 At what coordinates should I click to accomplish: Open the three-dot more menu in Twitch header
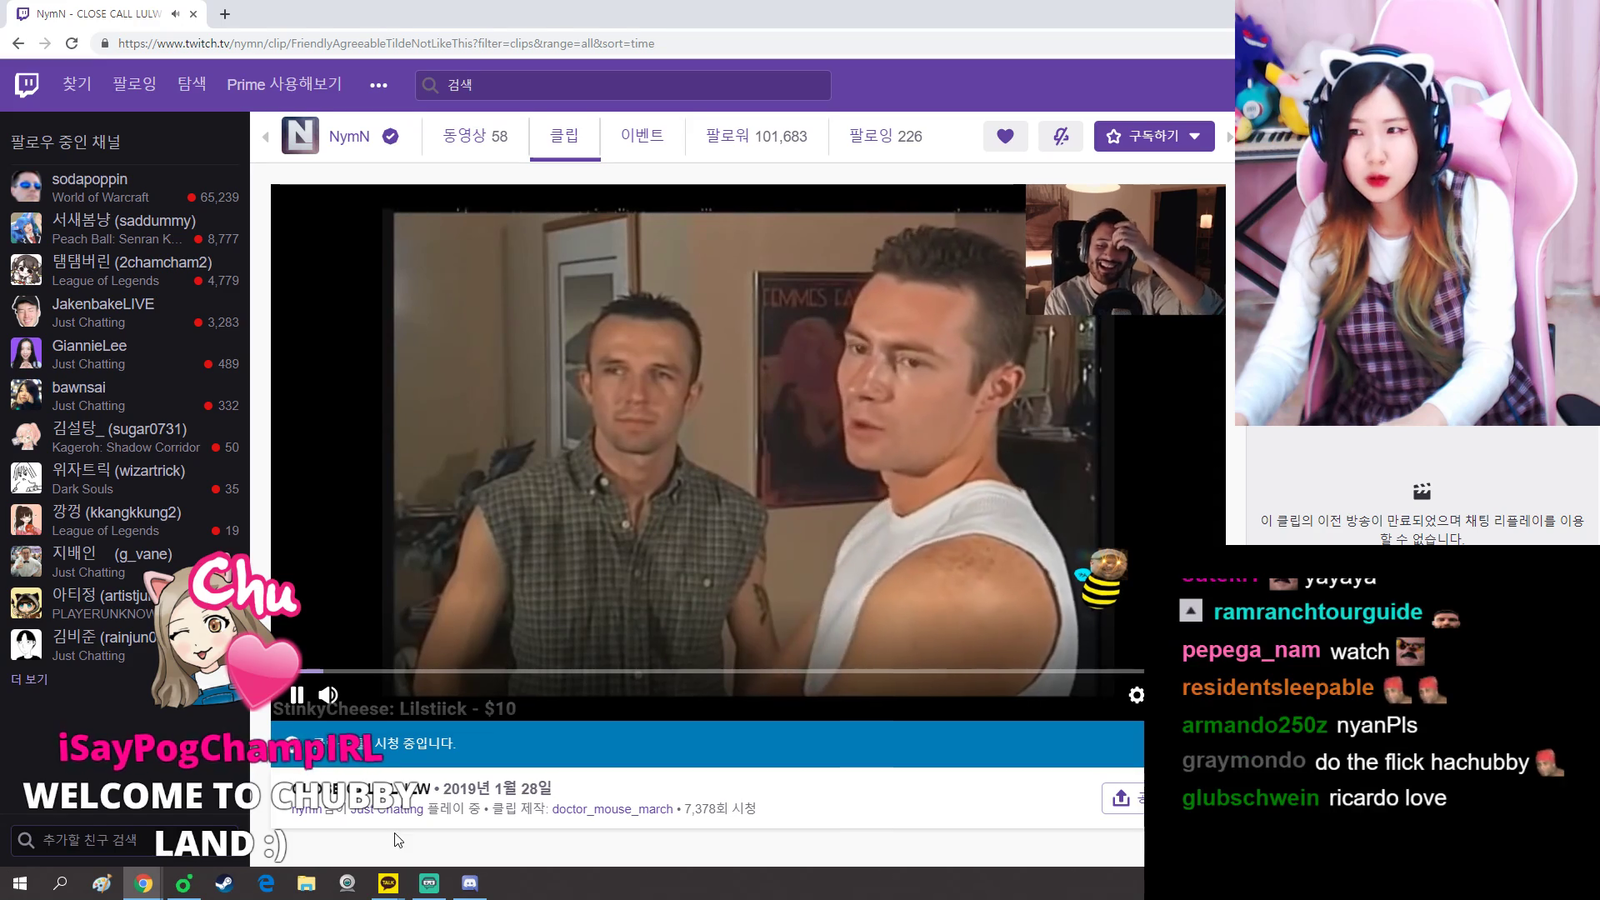[x=378, y=85]
